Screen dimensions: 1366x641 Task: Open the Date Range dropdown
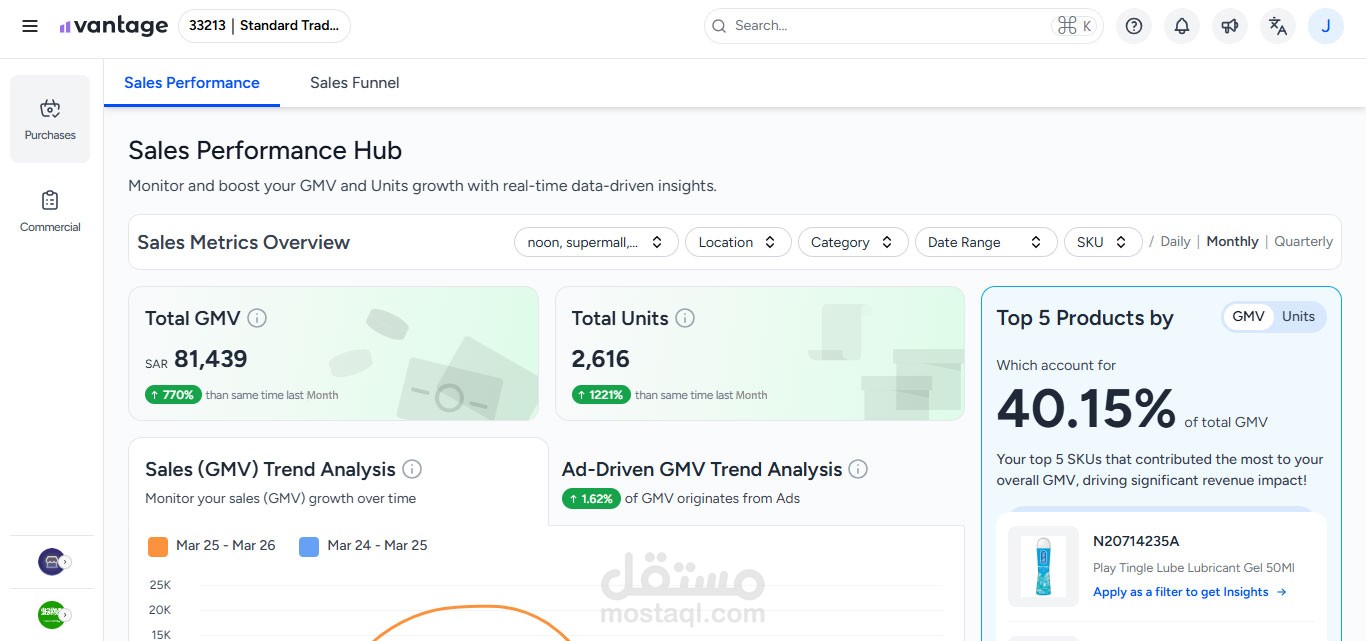[x=986, y=242]
